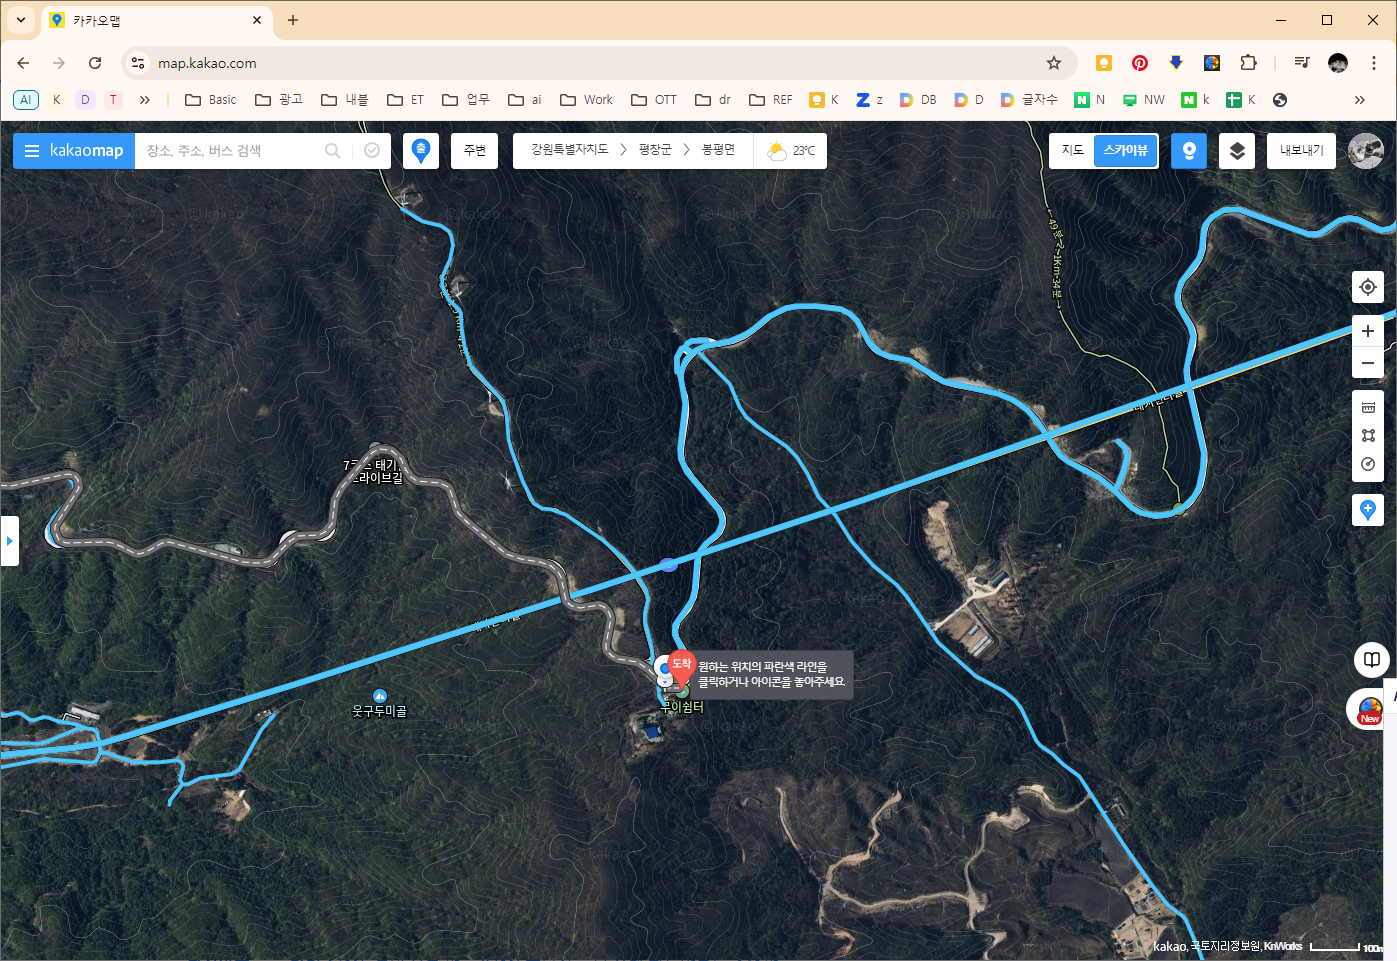Open the OTT bookmark folder

click(x=654, y=100)
